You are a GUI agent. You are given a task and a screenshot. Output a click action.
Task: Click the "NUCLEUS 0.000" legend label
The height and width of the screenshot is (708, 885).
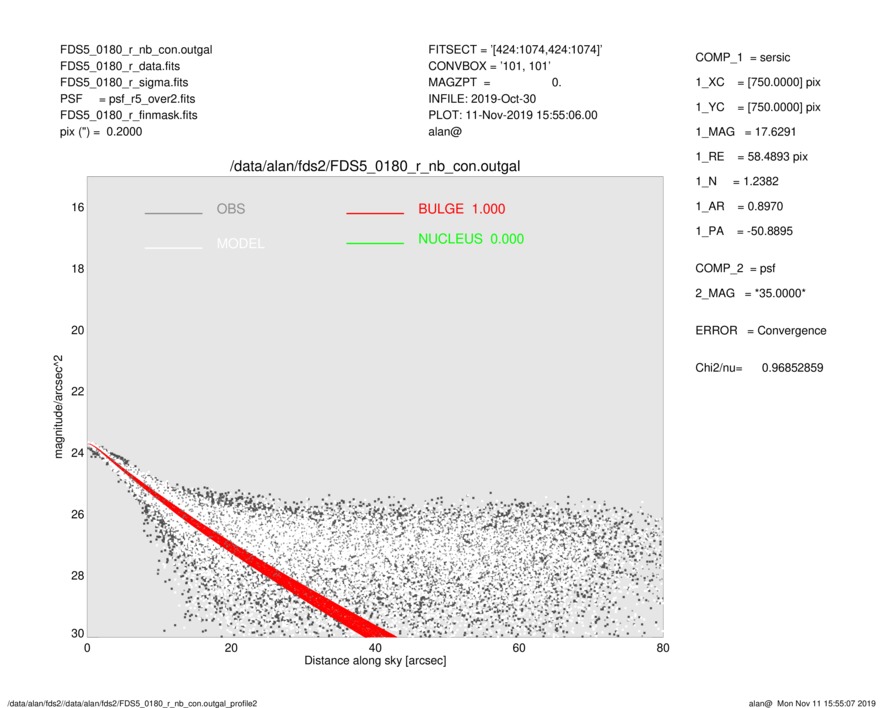pyautogui.click(x=471, y=239)
